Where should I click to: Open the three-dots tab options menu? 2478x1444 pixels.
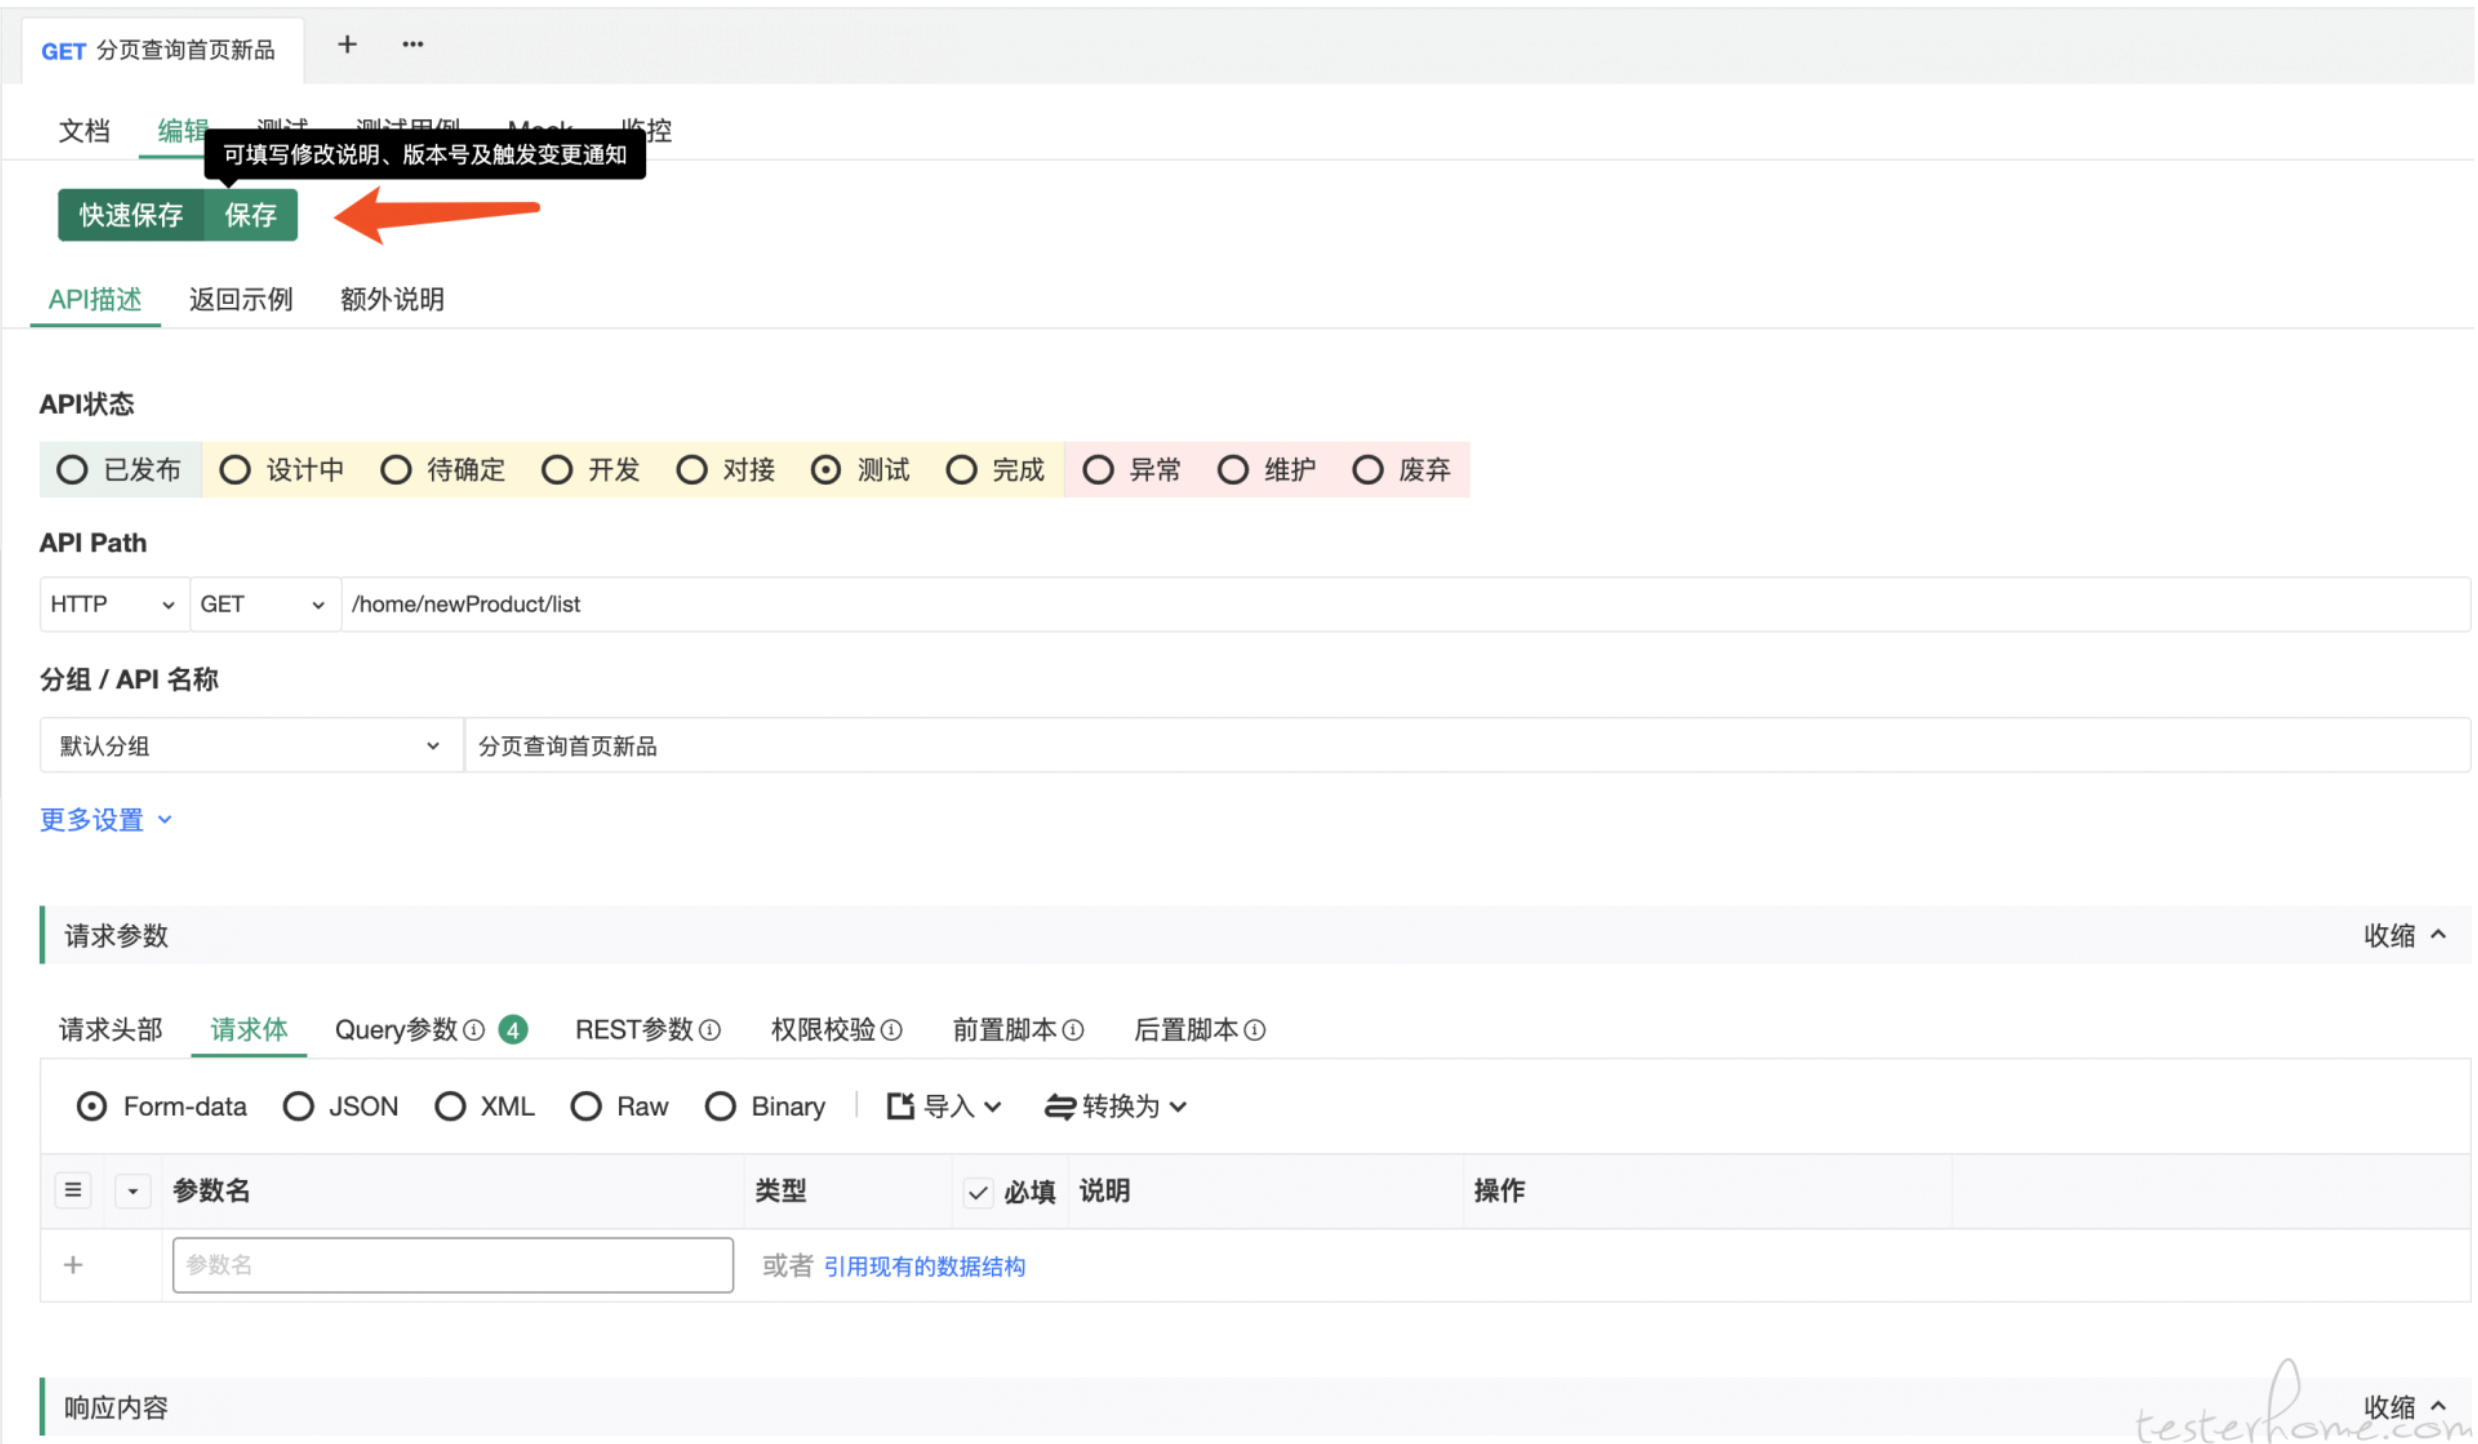pyautogui.click(x=412, y=45)
